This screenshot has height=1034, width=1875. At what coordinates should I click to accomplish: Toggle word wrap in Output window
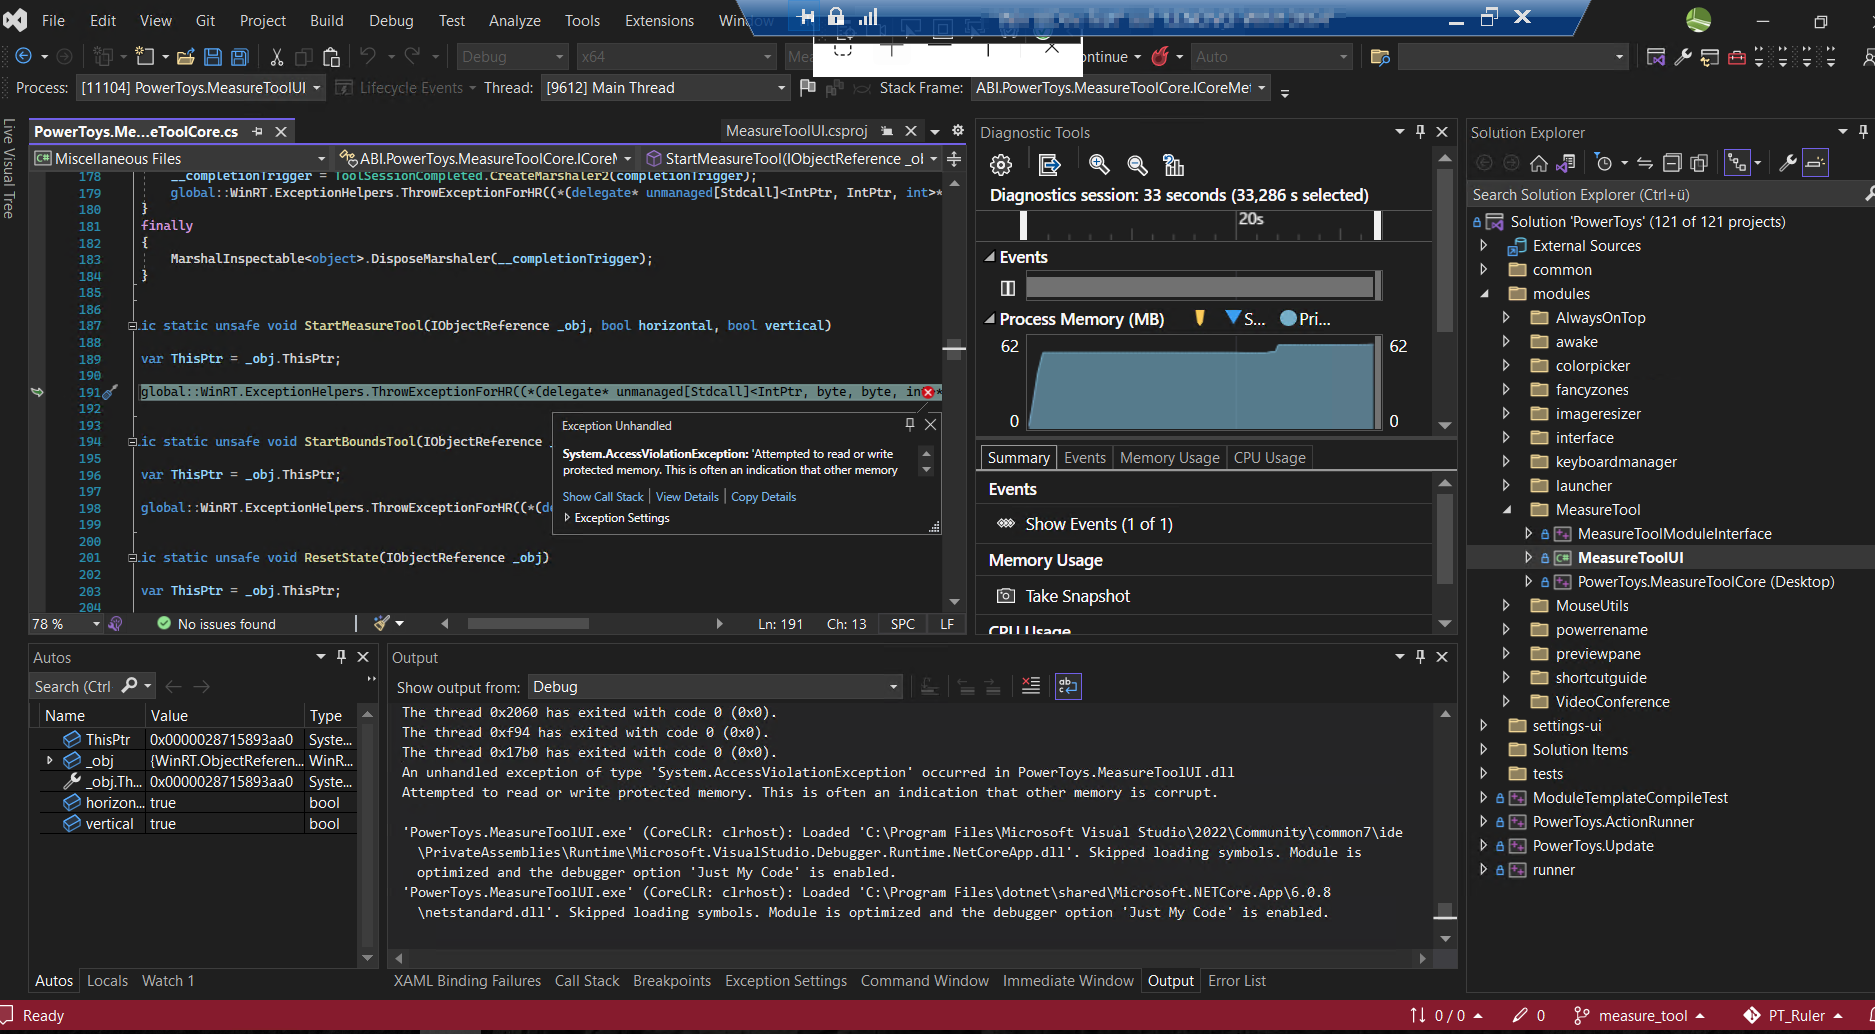coord(1069,686)
